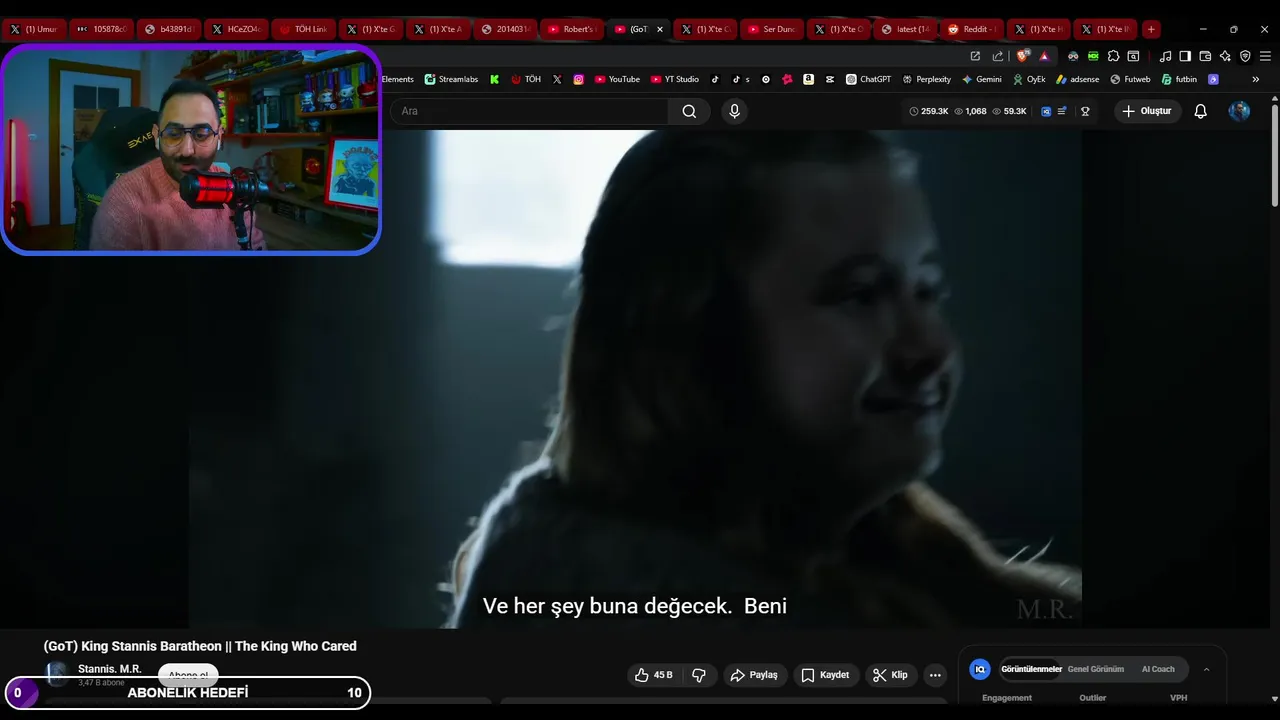Screen dimensions: 1280x720
Task: Switch to latest (14 tab
Action: click(905, 29)
